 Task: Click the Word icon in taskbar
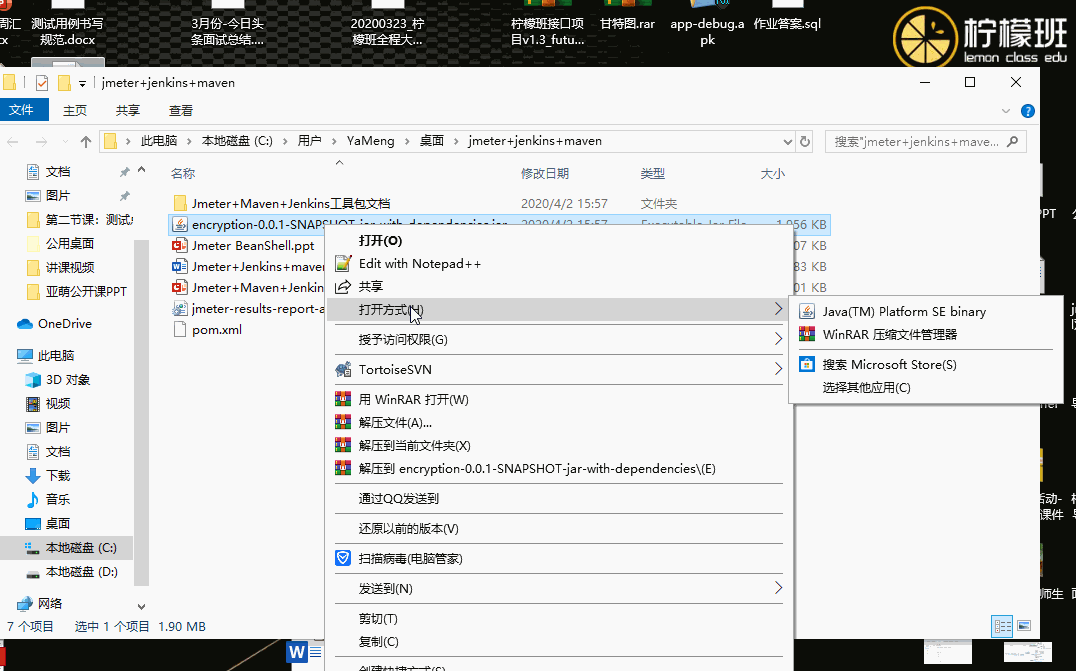297,652
